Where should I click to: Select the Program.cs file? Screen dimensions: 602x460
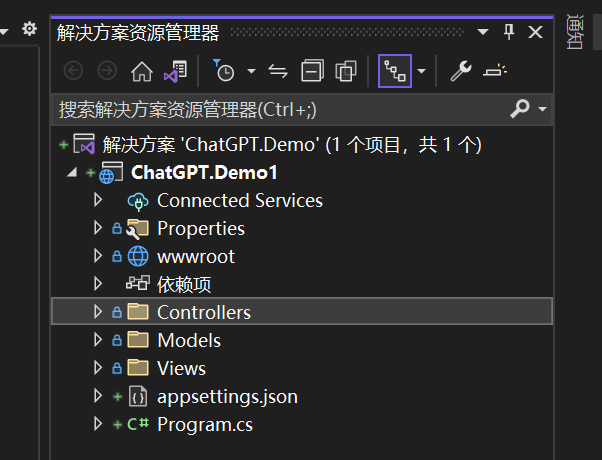click(x=205, y=425)
